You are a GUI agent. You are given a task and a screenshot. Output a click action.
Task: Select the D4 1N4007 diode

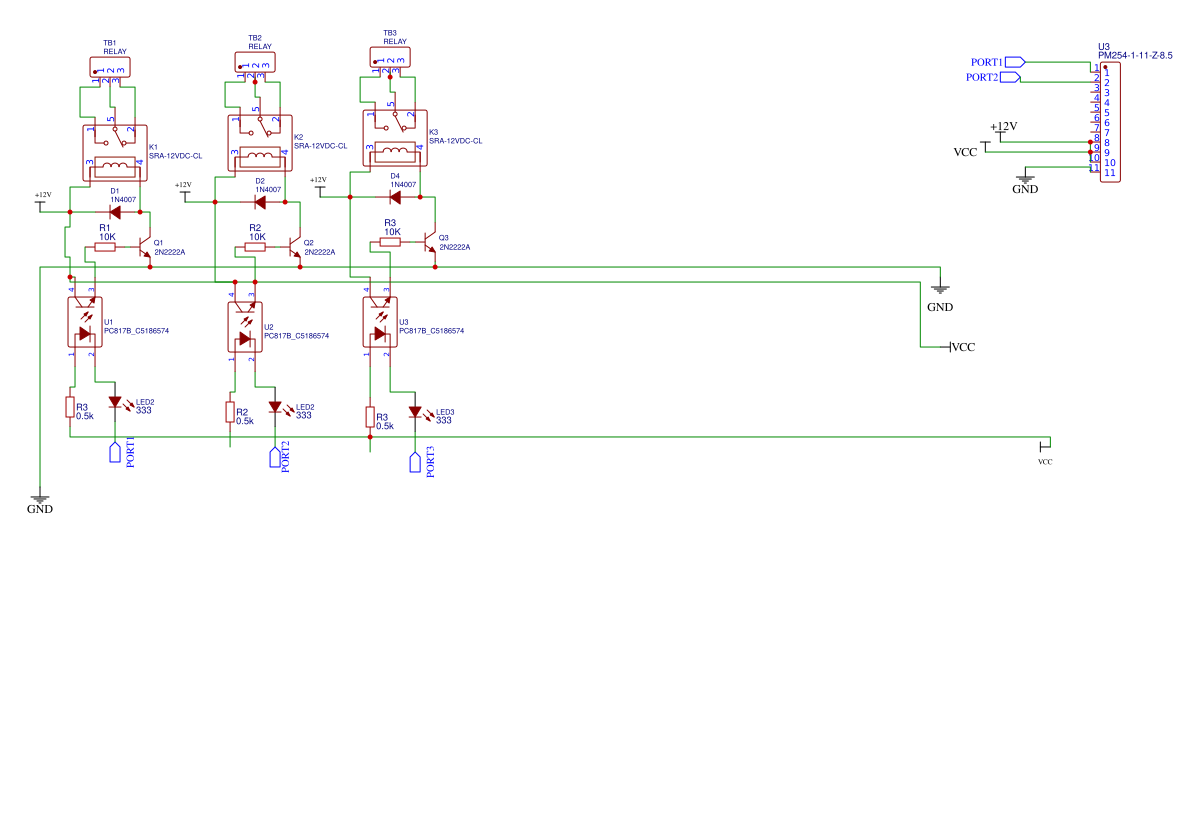click(x=395, y=197)
